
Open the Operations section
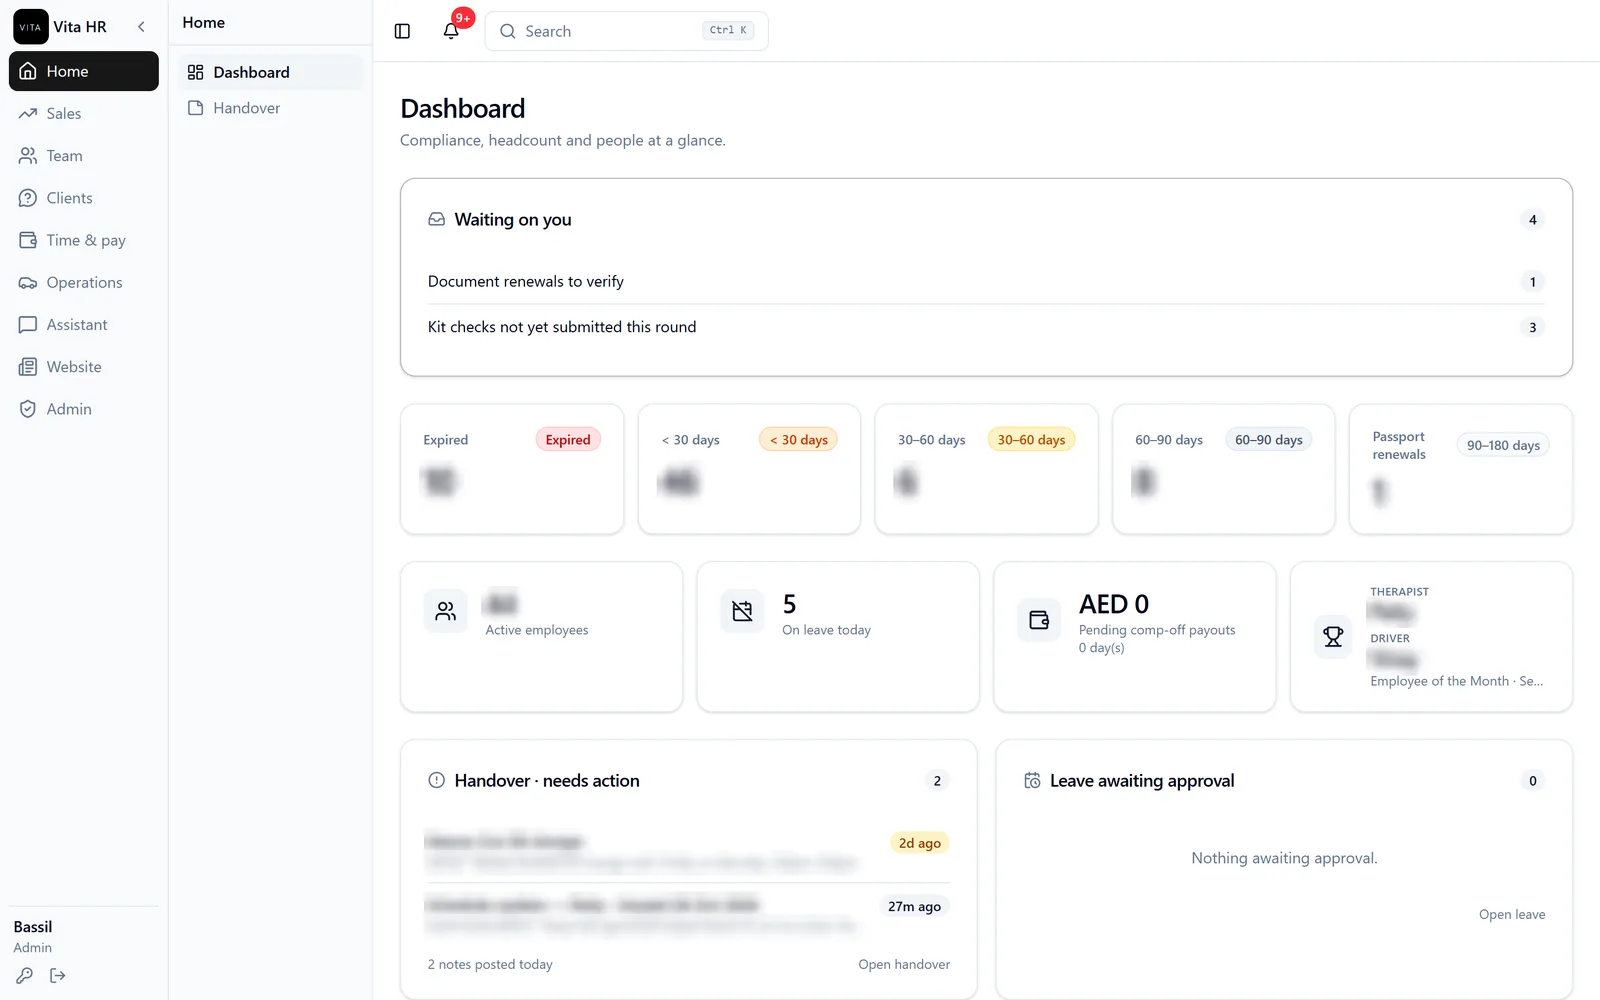point(84,282)
